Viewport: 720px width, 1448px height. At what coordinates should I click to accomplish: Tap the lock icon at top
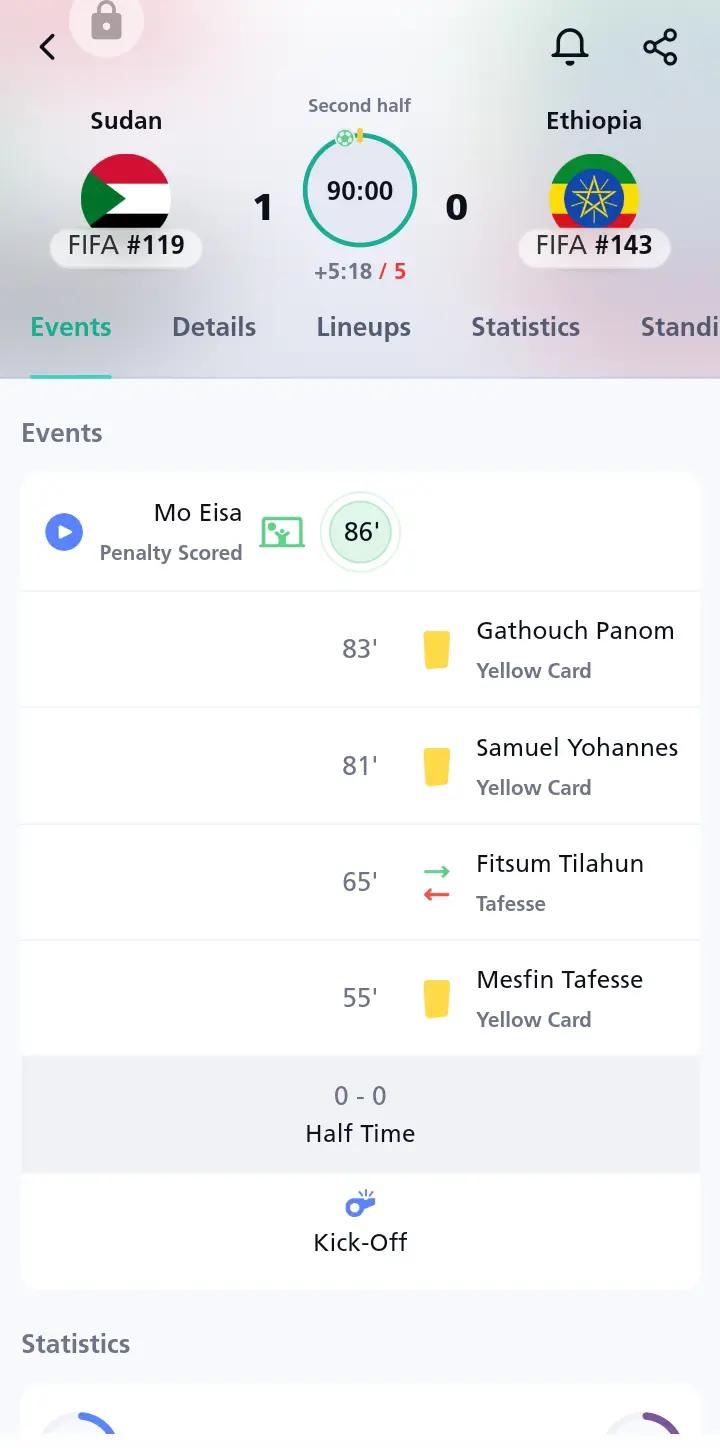106,21
